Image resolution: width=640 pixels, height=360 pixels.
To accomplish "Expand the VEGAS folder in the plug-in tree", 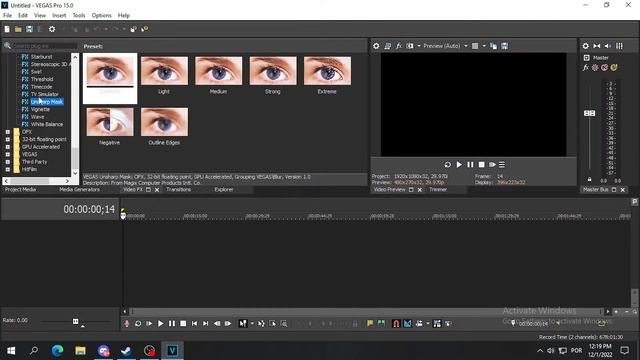I will [7, 154].
